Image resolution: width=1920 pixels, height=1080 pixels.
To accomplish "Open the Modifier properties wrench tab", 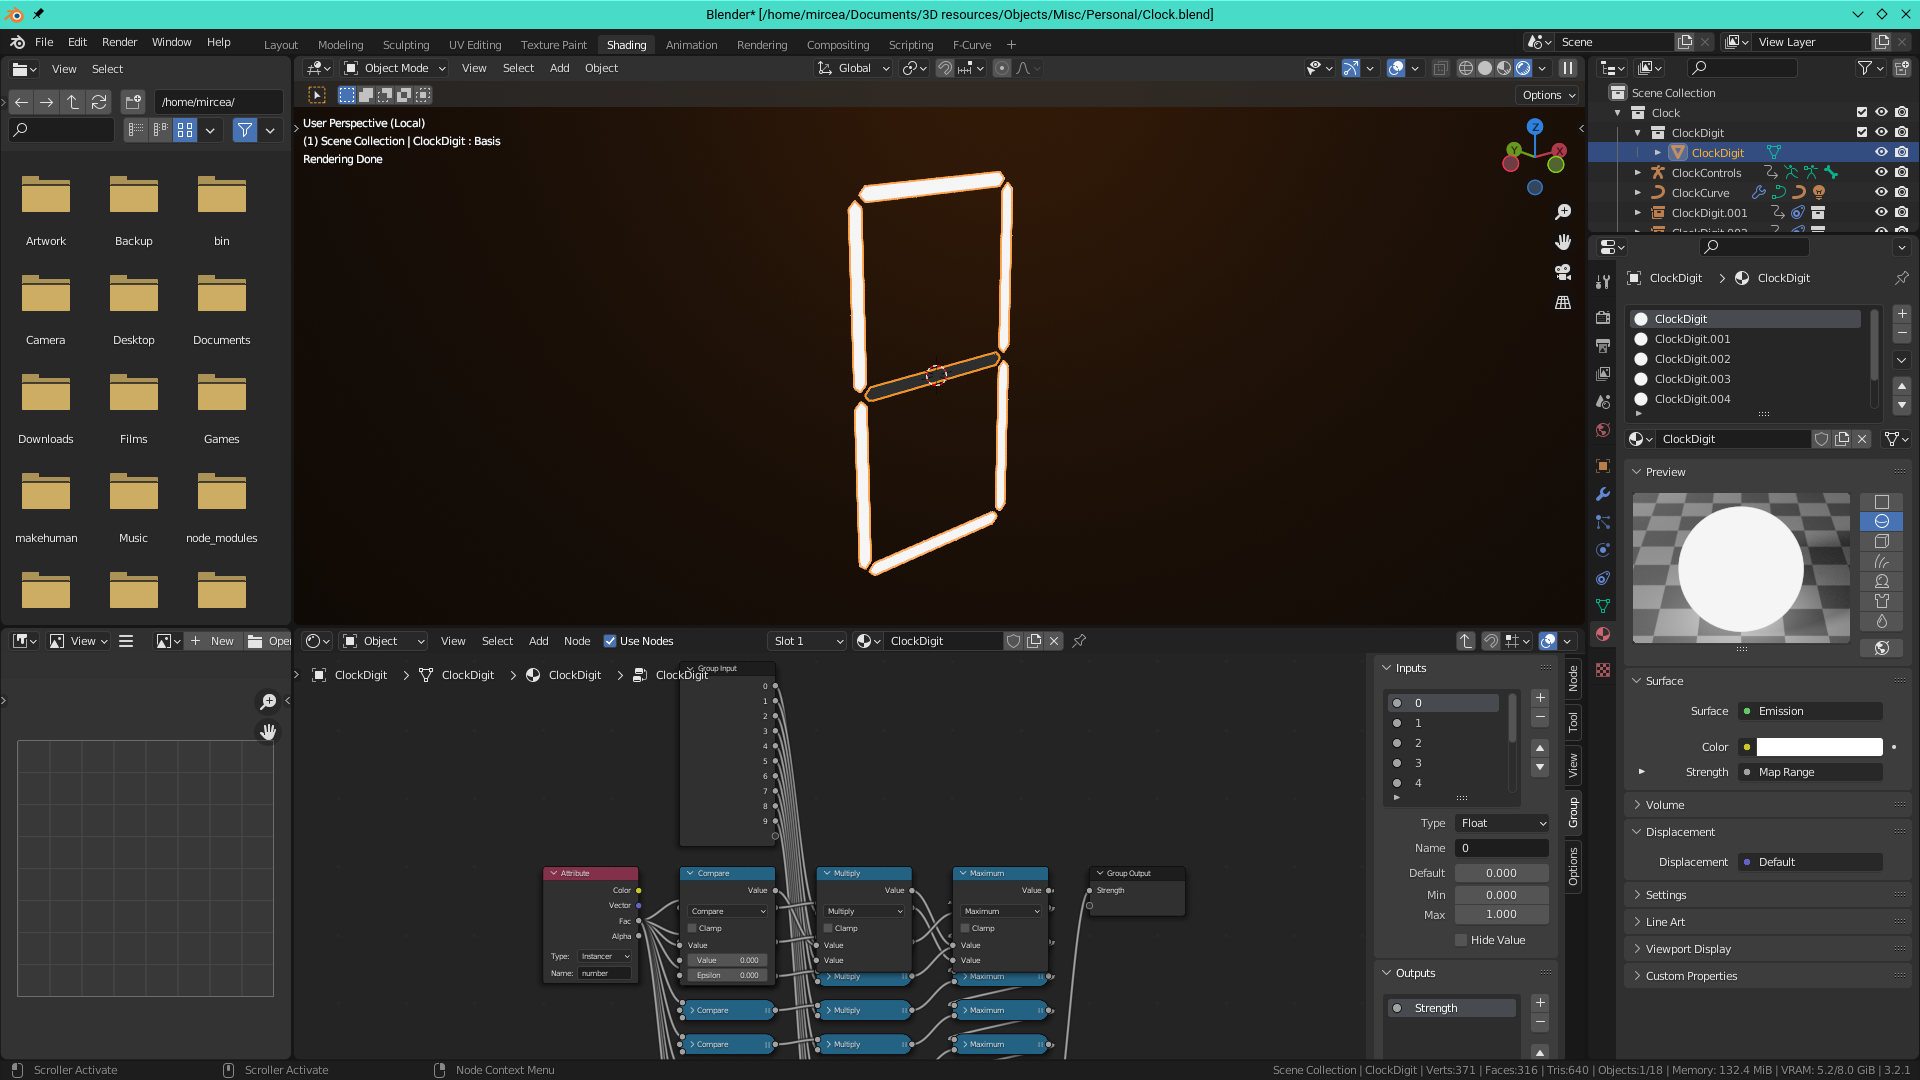I will (1603, 494).
